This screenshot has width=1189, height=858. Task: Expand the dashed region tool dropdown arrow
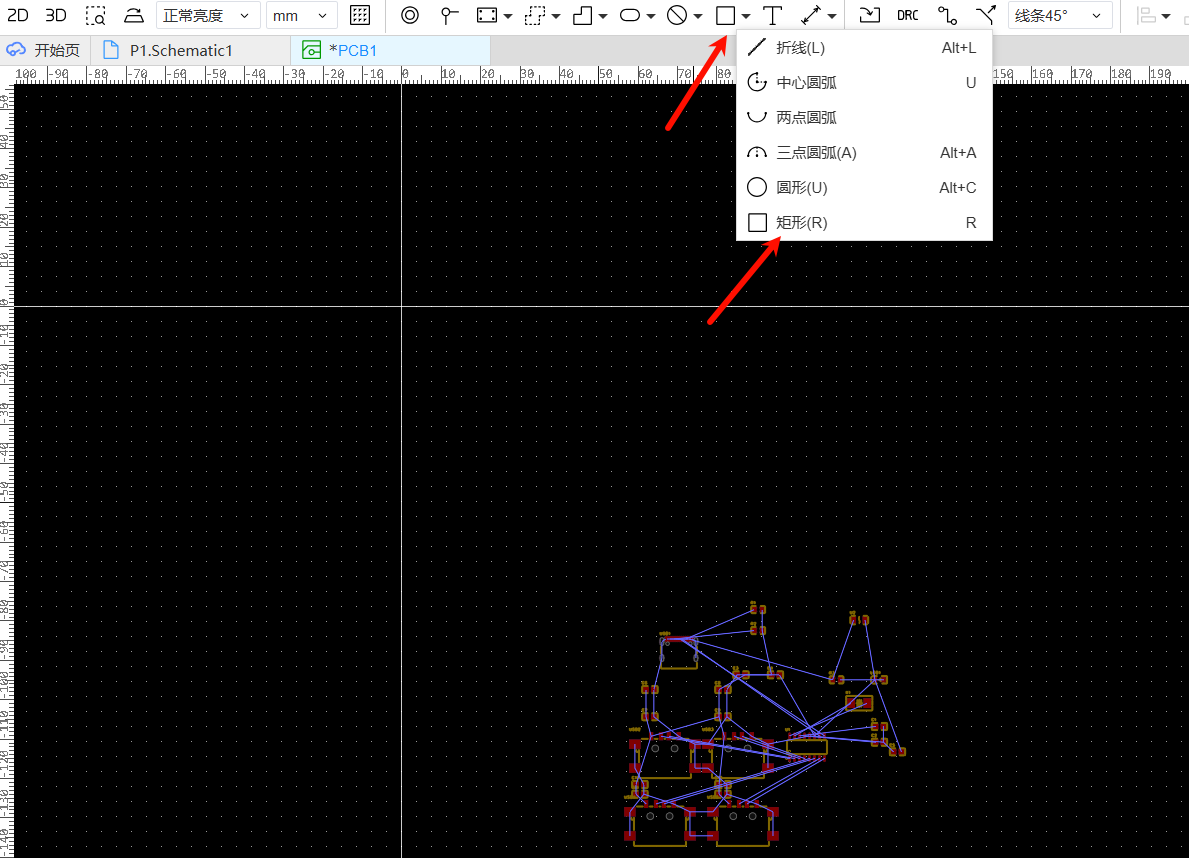[x=556, y=16]
